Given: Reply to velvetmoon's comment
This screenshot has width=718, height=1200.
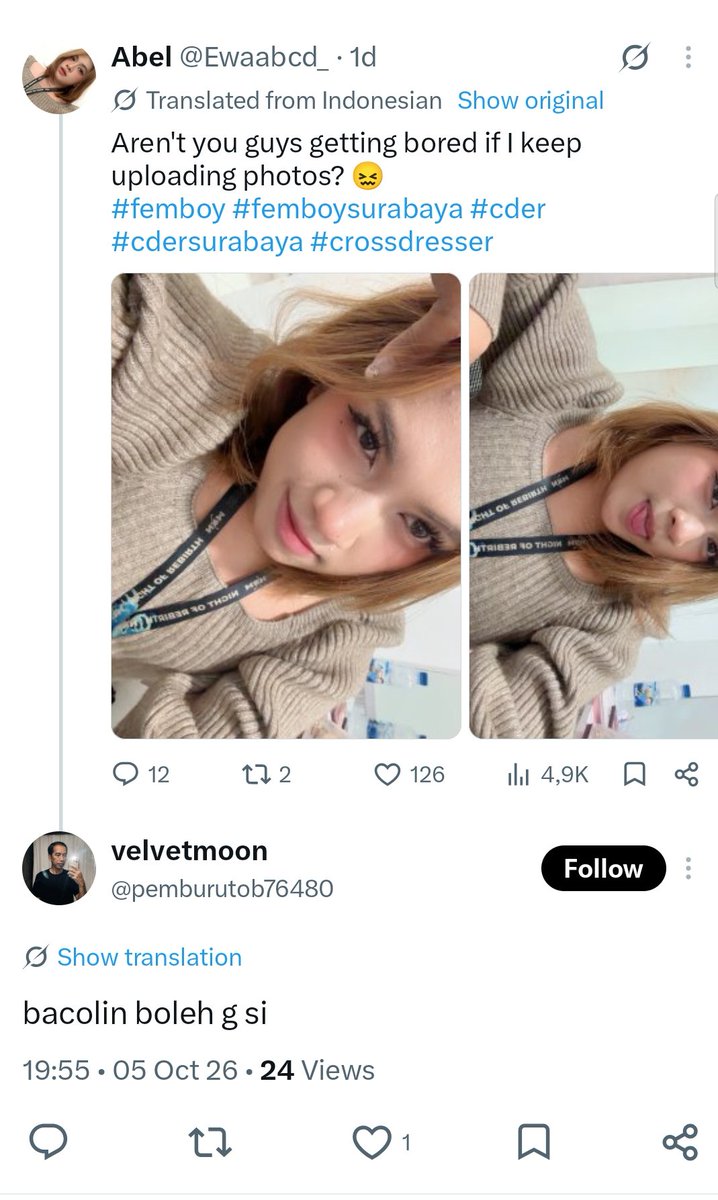Looking at the screenshot, I should tap(48, 1141).
